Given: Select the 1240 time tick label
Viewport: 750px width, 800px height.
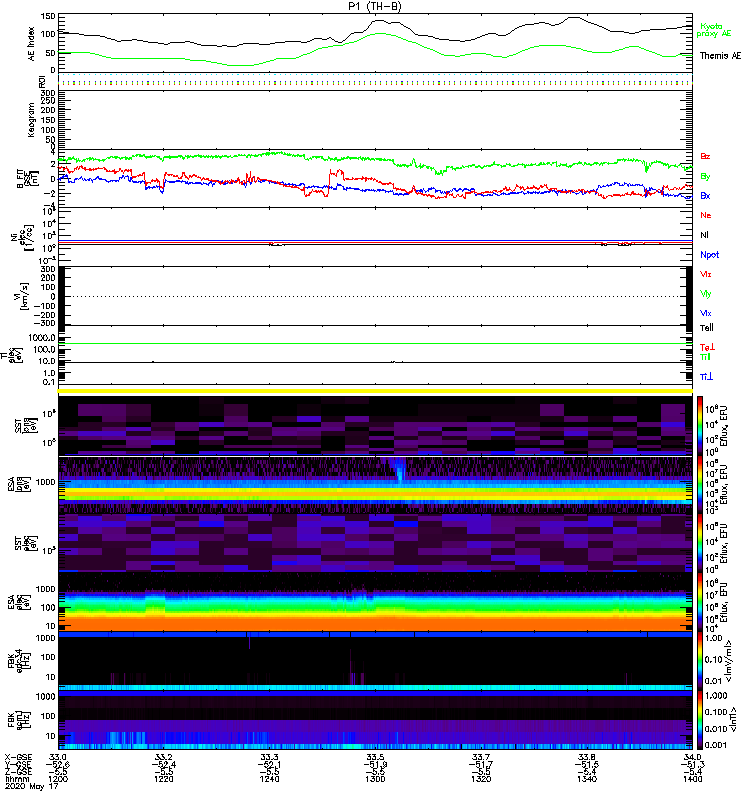Looking at the screenshot, I should click(269, 779).
